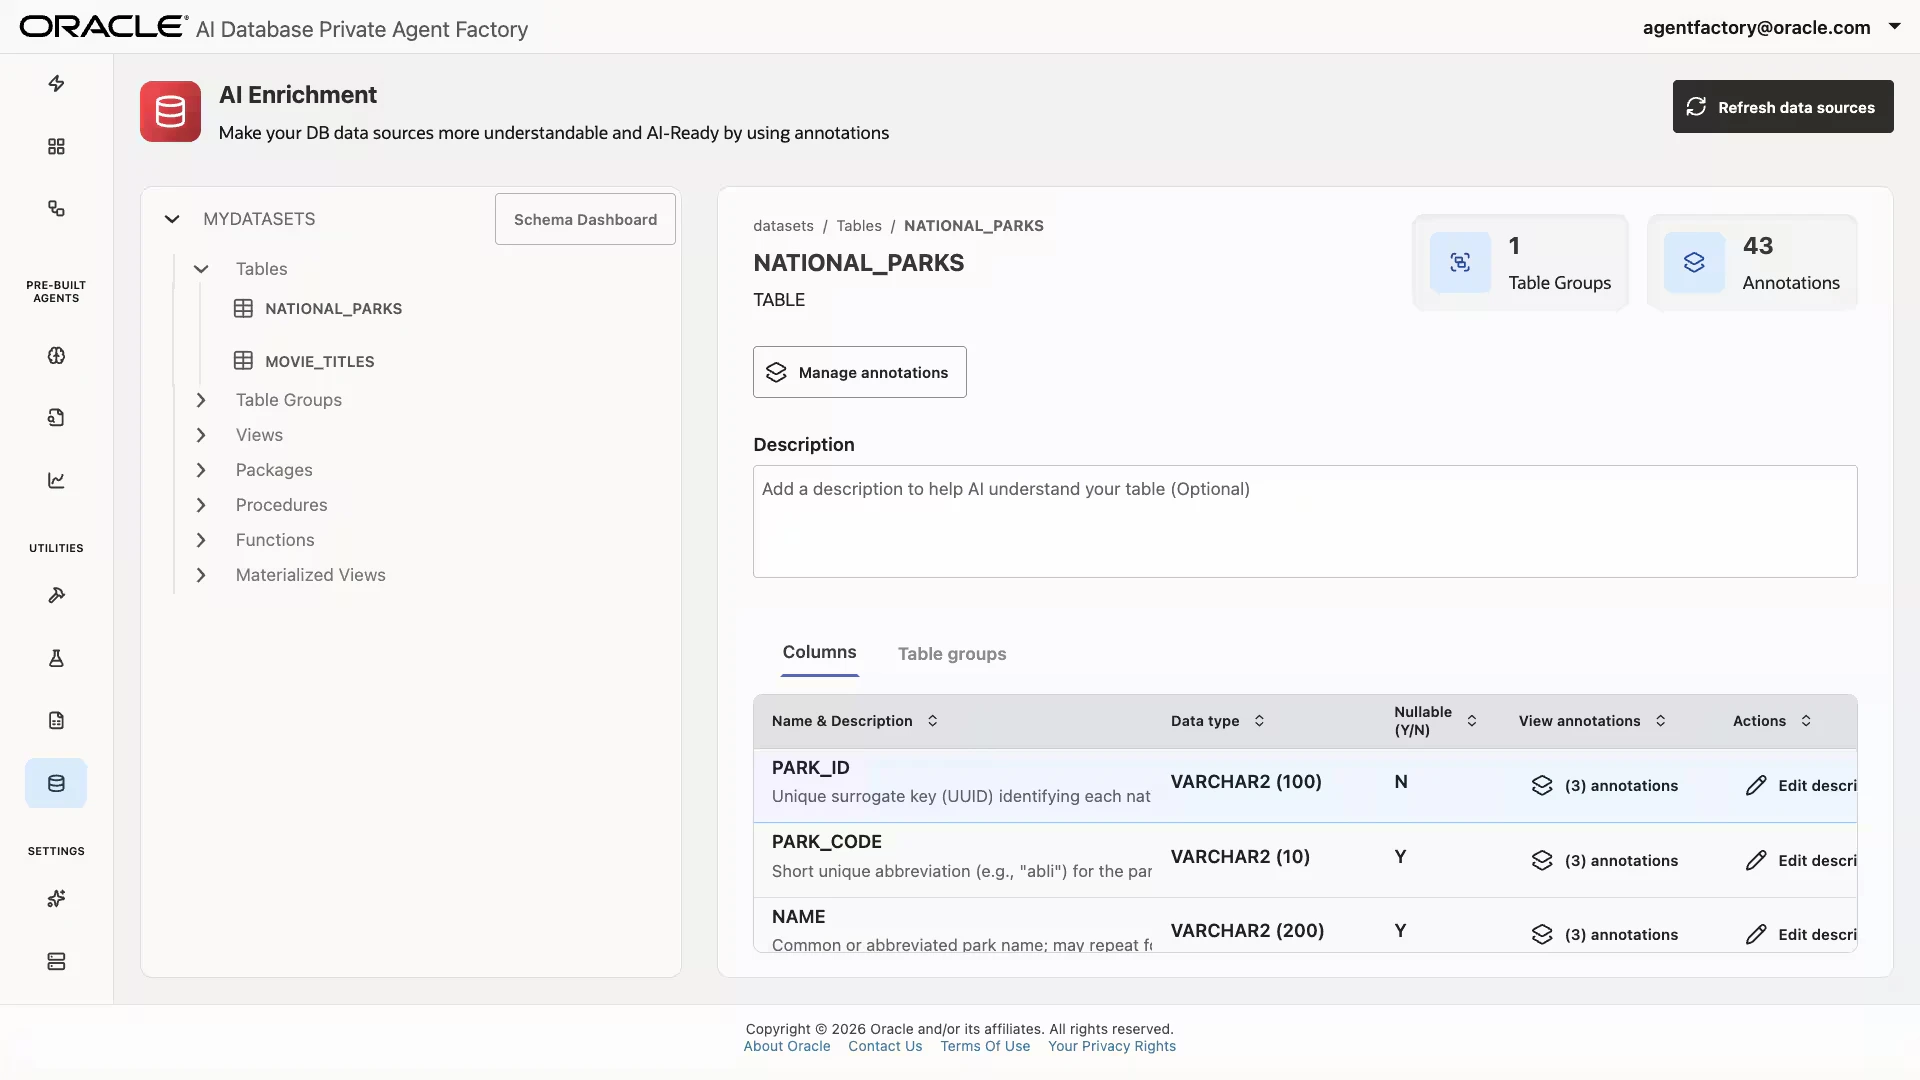The image size is (1920, 1080).
Task: Click the layers icon for PARK_CODE annotations
Action: (1542, 861)
